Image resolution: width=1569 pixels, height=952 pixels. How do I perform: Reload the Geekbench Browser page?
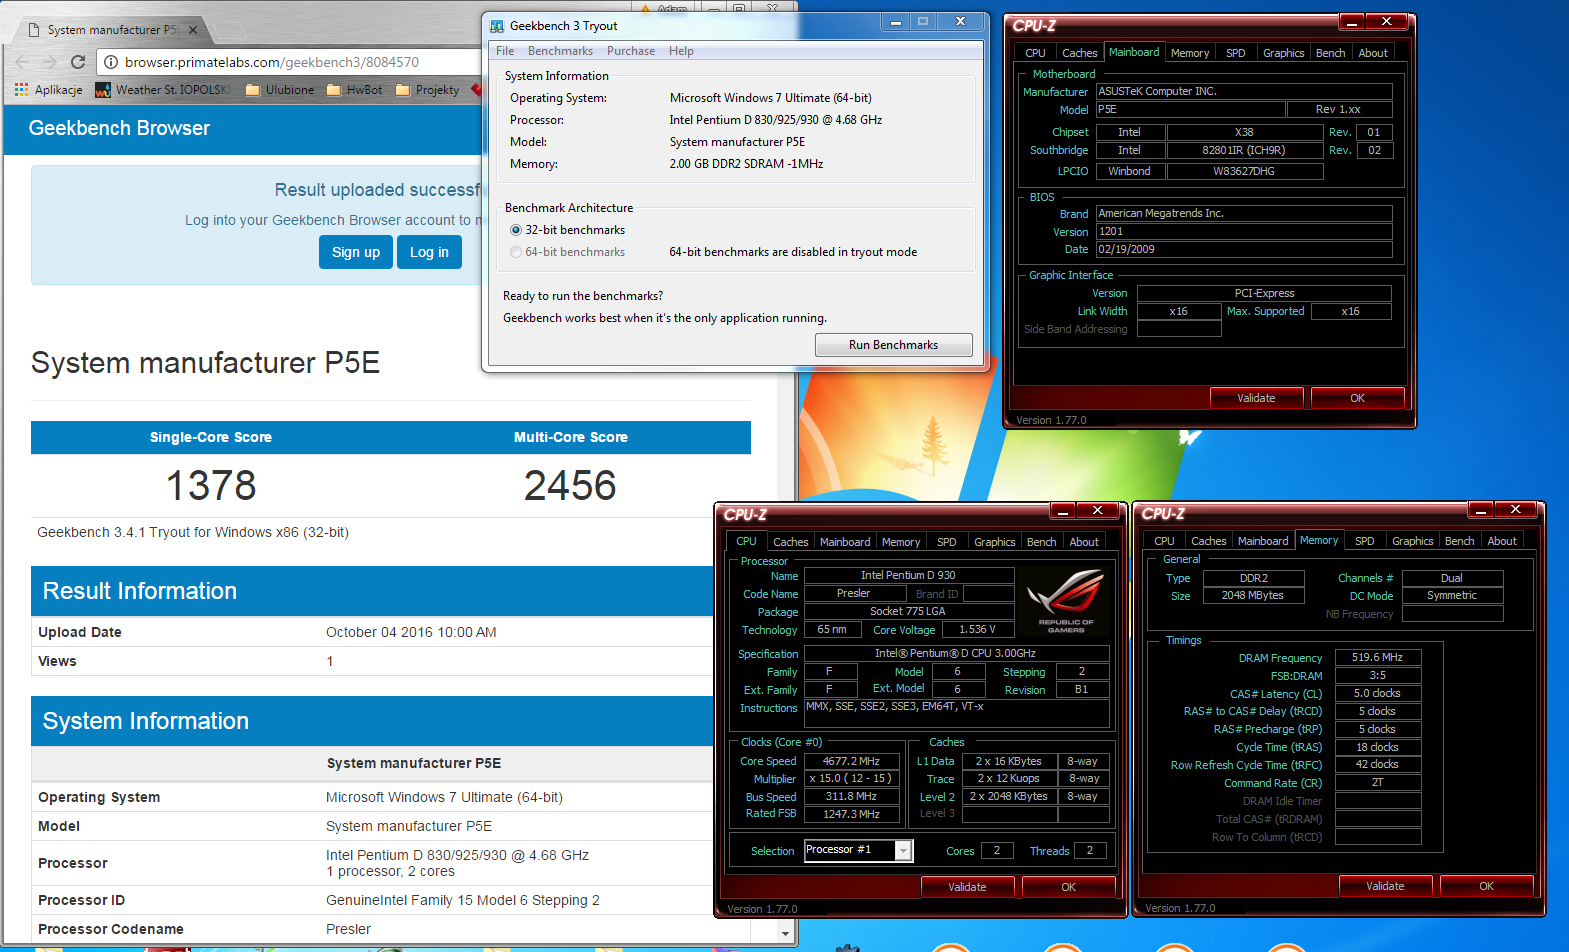click(x=78, y=62)
